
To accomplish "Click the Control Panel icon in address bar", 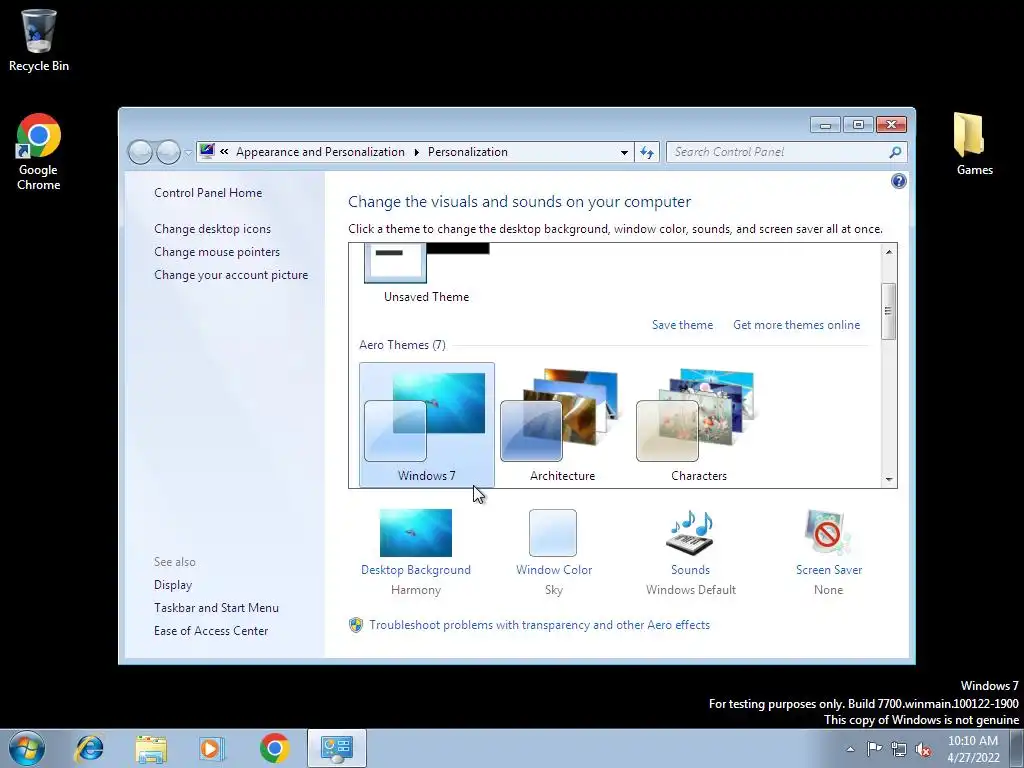I will (x=207, y=152).
